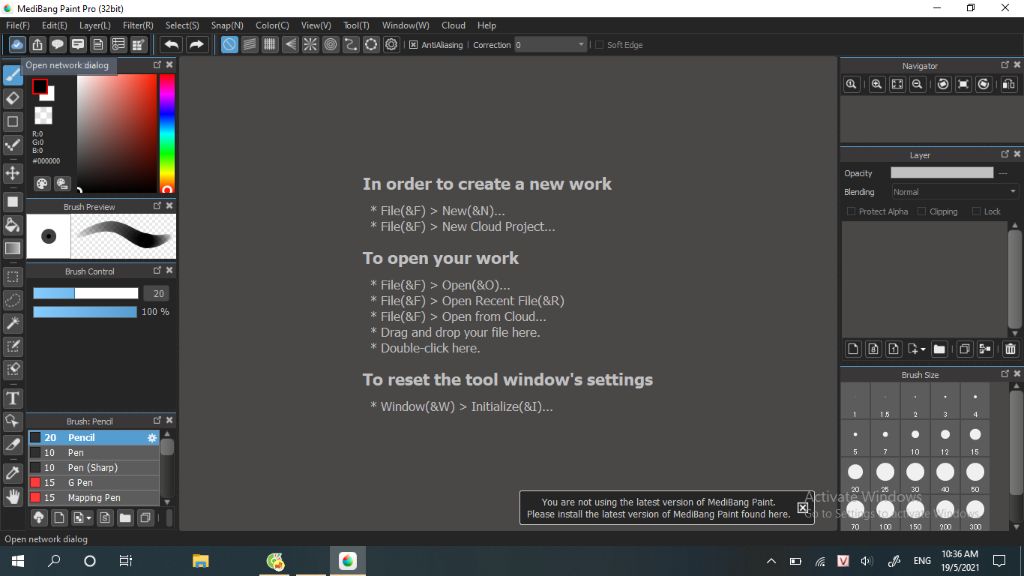Open the Snap menu
This screenshot has width=1024, height=576.
[227, 25]
